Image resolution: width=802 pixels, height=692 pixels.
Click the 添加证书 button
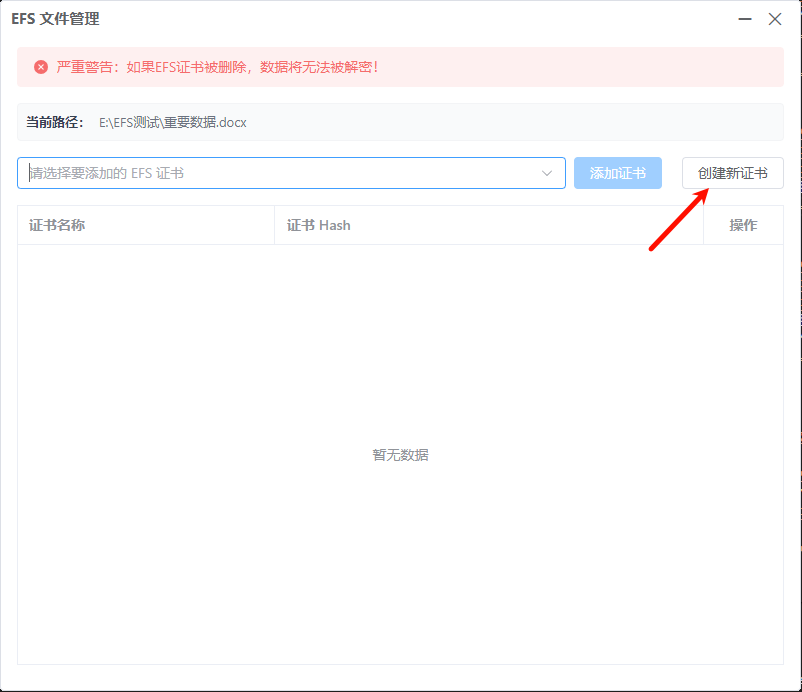tap(617, 173)
